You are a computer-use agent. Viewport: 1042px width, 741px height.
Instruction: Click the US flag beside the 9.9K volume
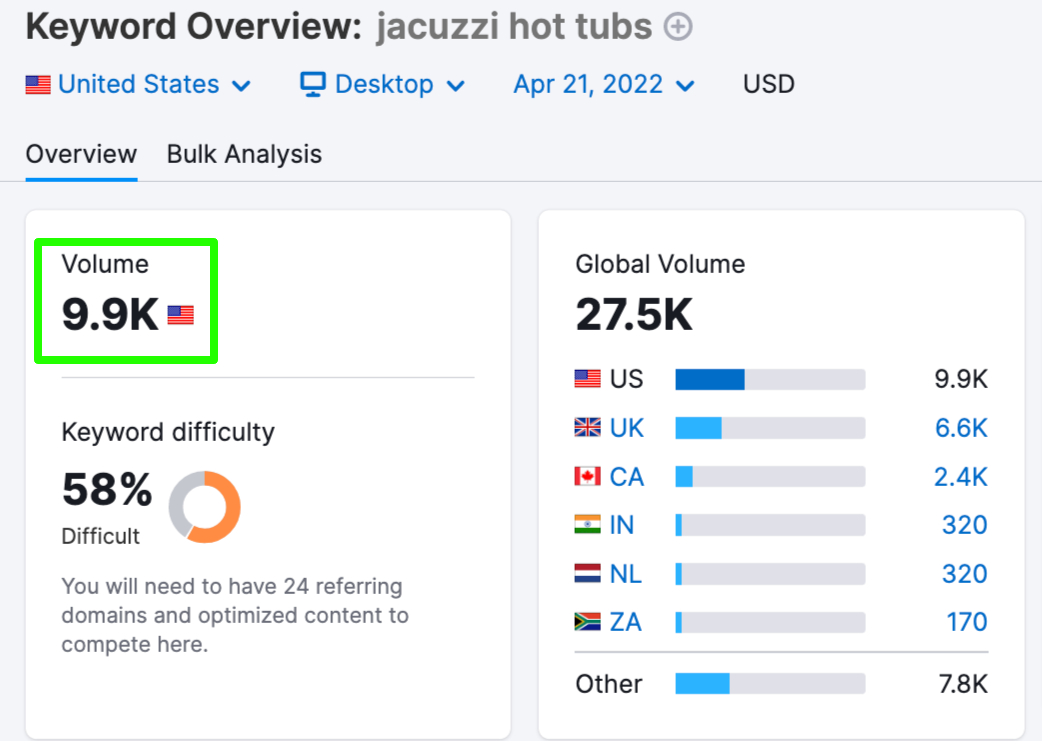(180, 315)
